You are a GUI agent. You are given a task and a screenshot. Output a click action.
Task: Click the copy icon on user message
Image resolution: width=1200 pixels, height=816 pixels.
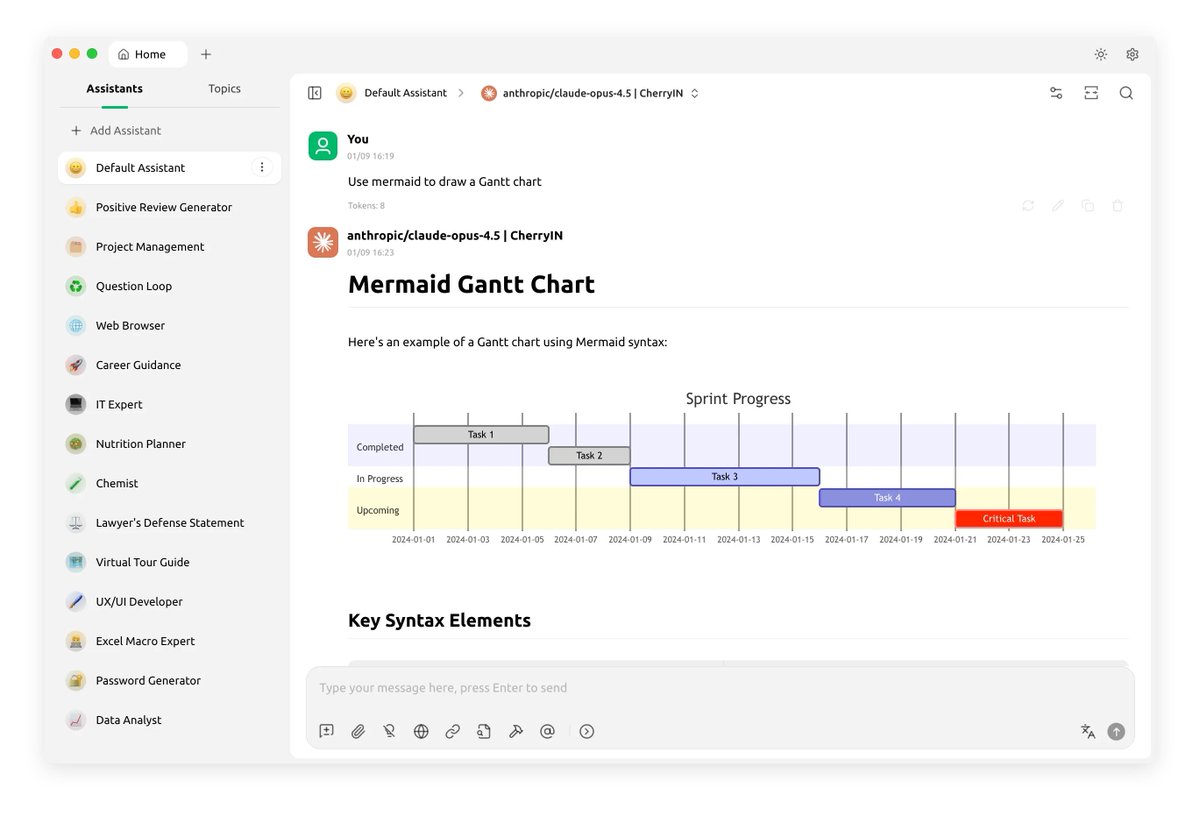point(1088,205)
